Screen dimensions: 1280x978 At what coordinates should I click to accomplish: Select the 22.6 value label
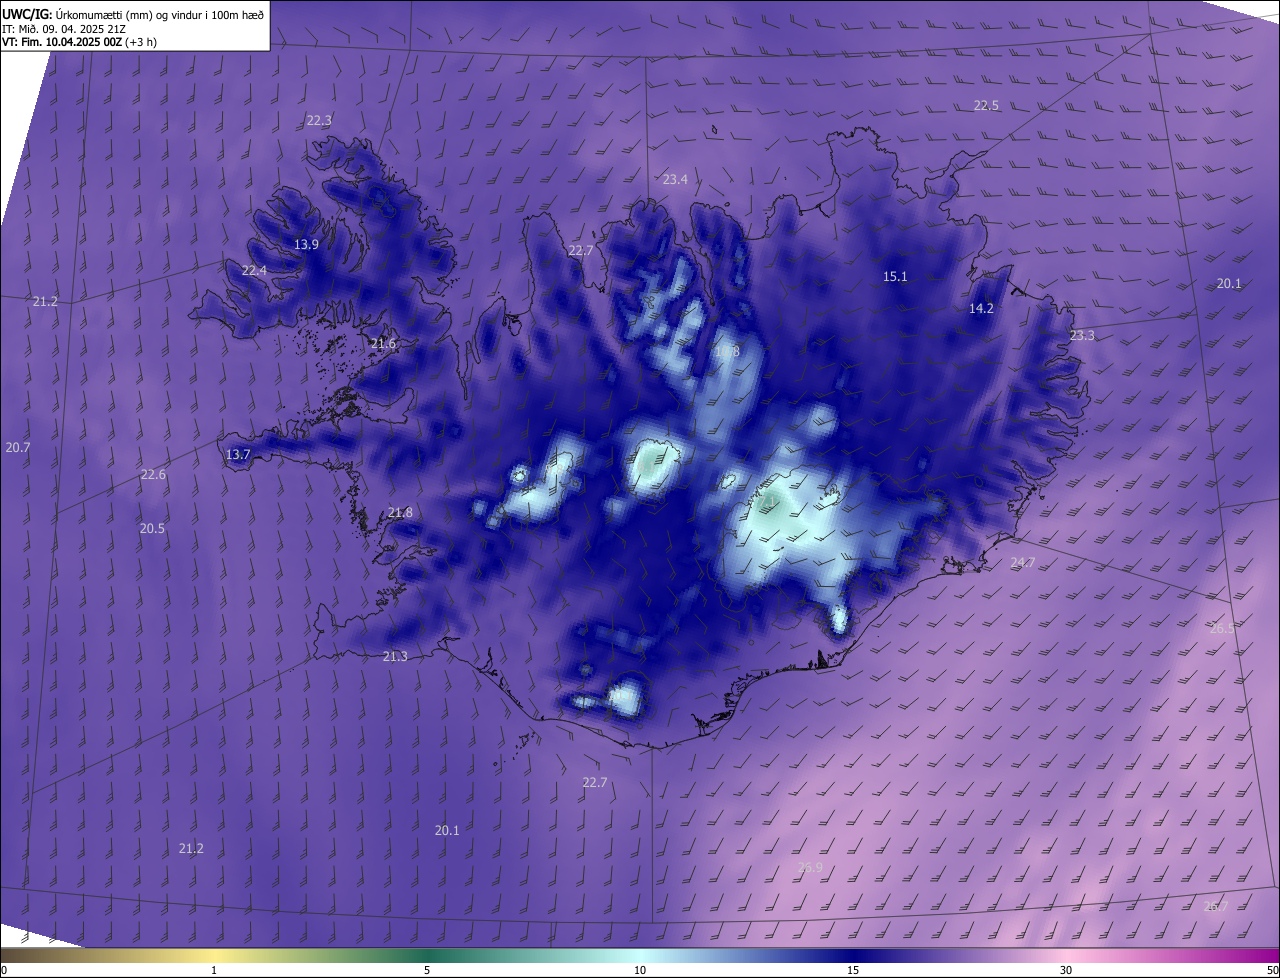point(153,474)
